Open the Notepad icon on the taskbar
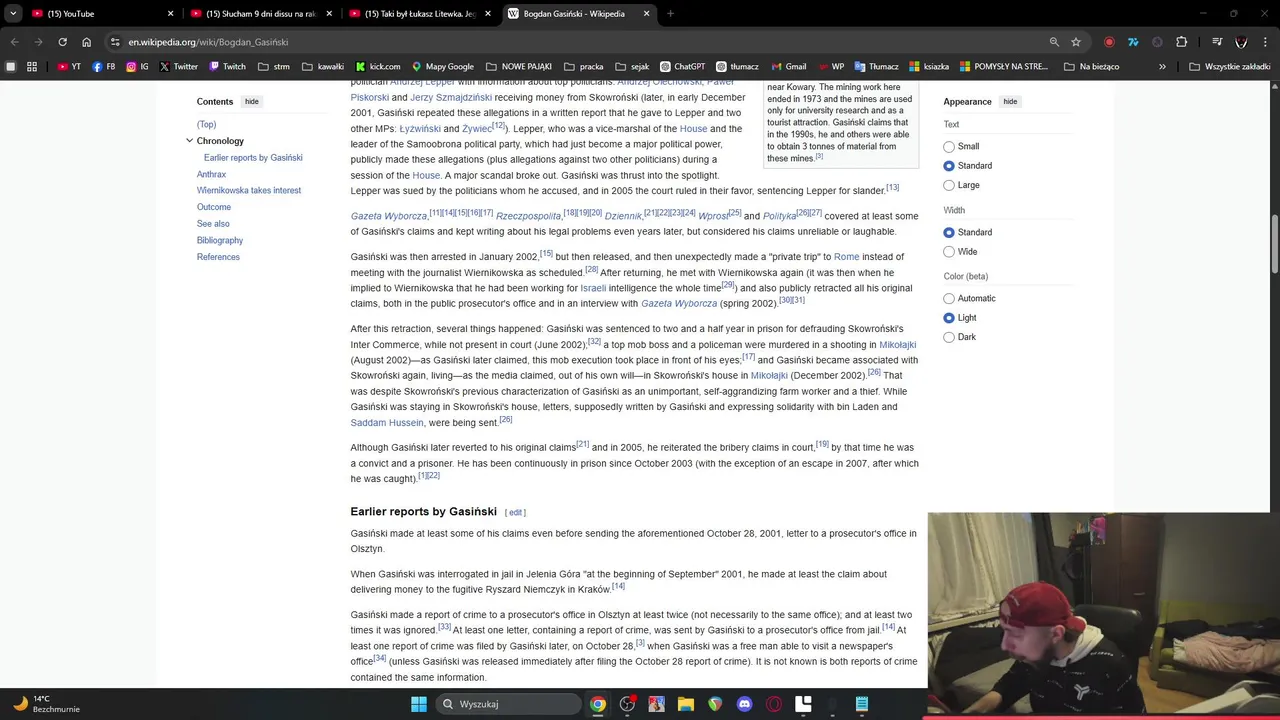 click(862, 704)
